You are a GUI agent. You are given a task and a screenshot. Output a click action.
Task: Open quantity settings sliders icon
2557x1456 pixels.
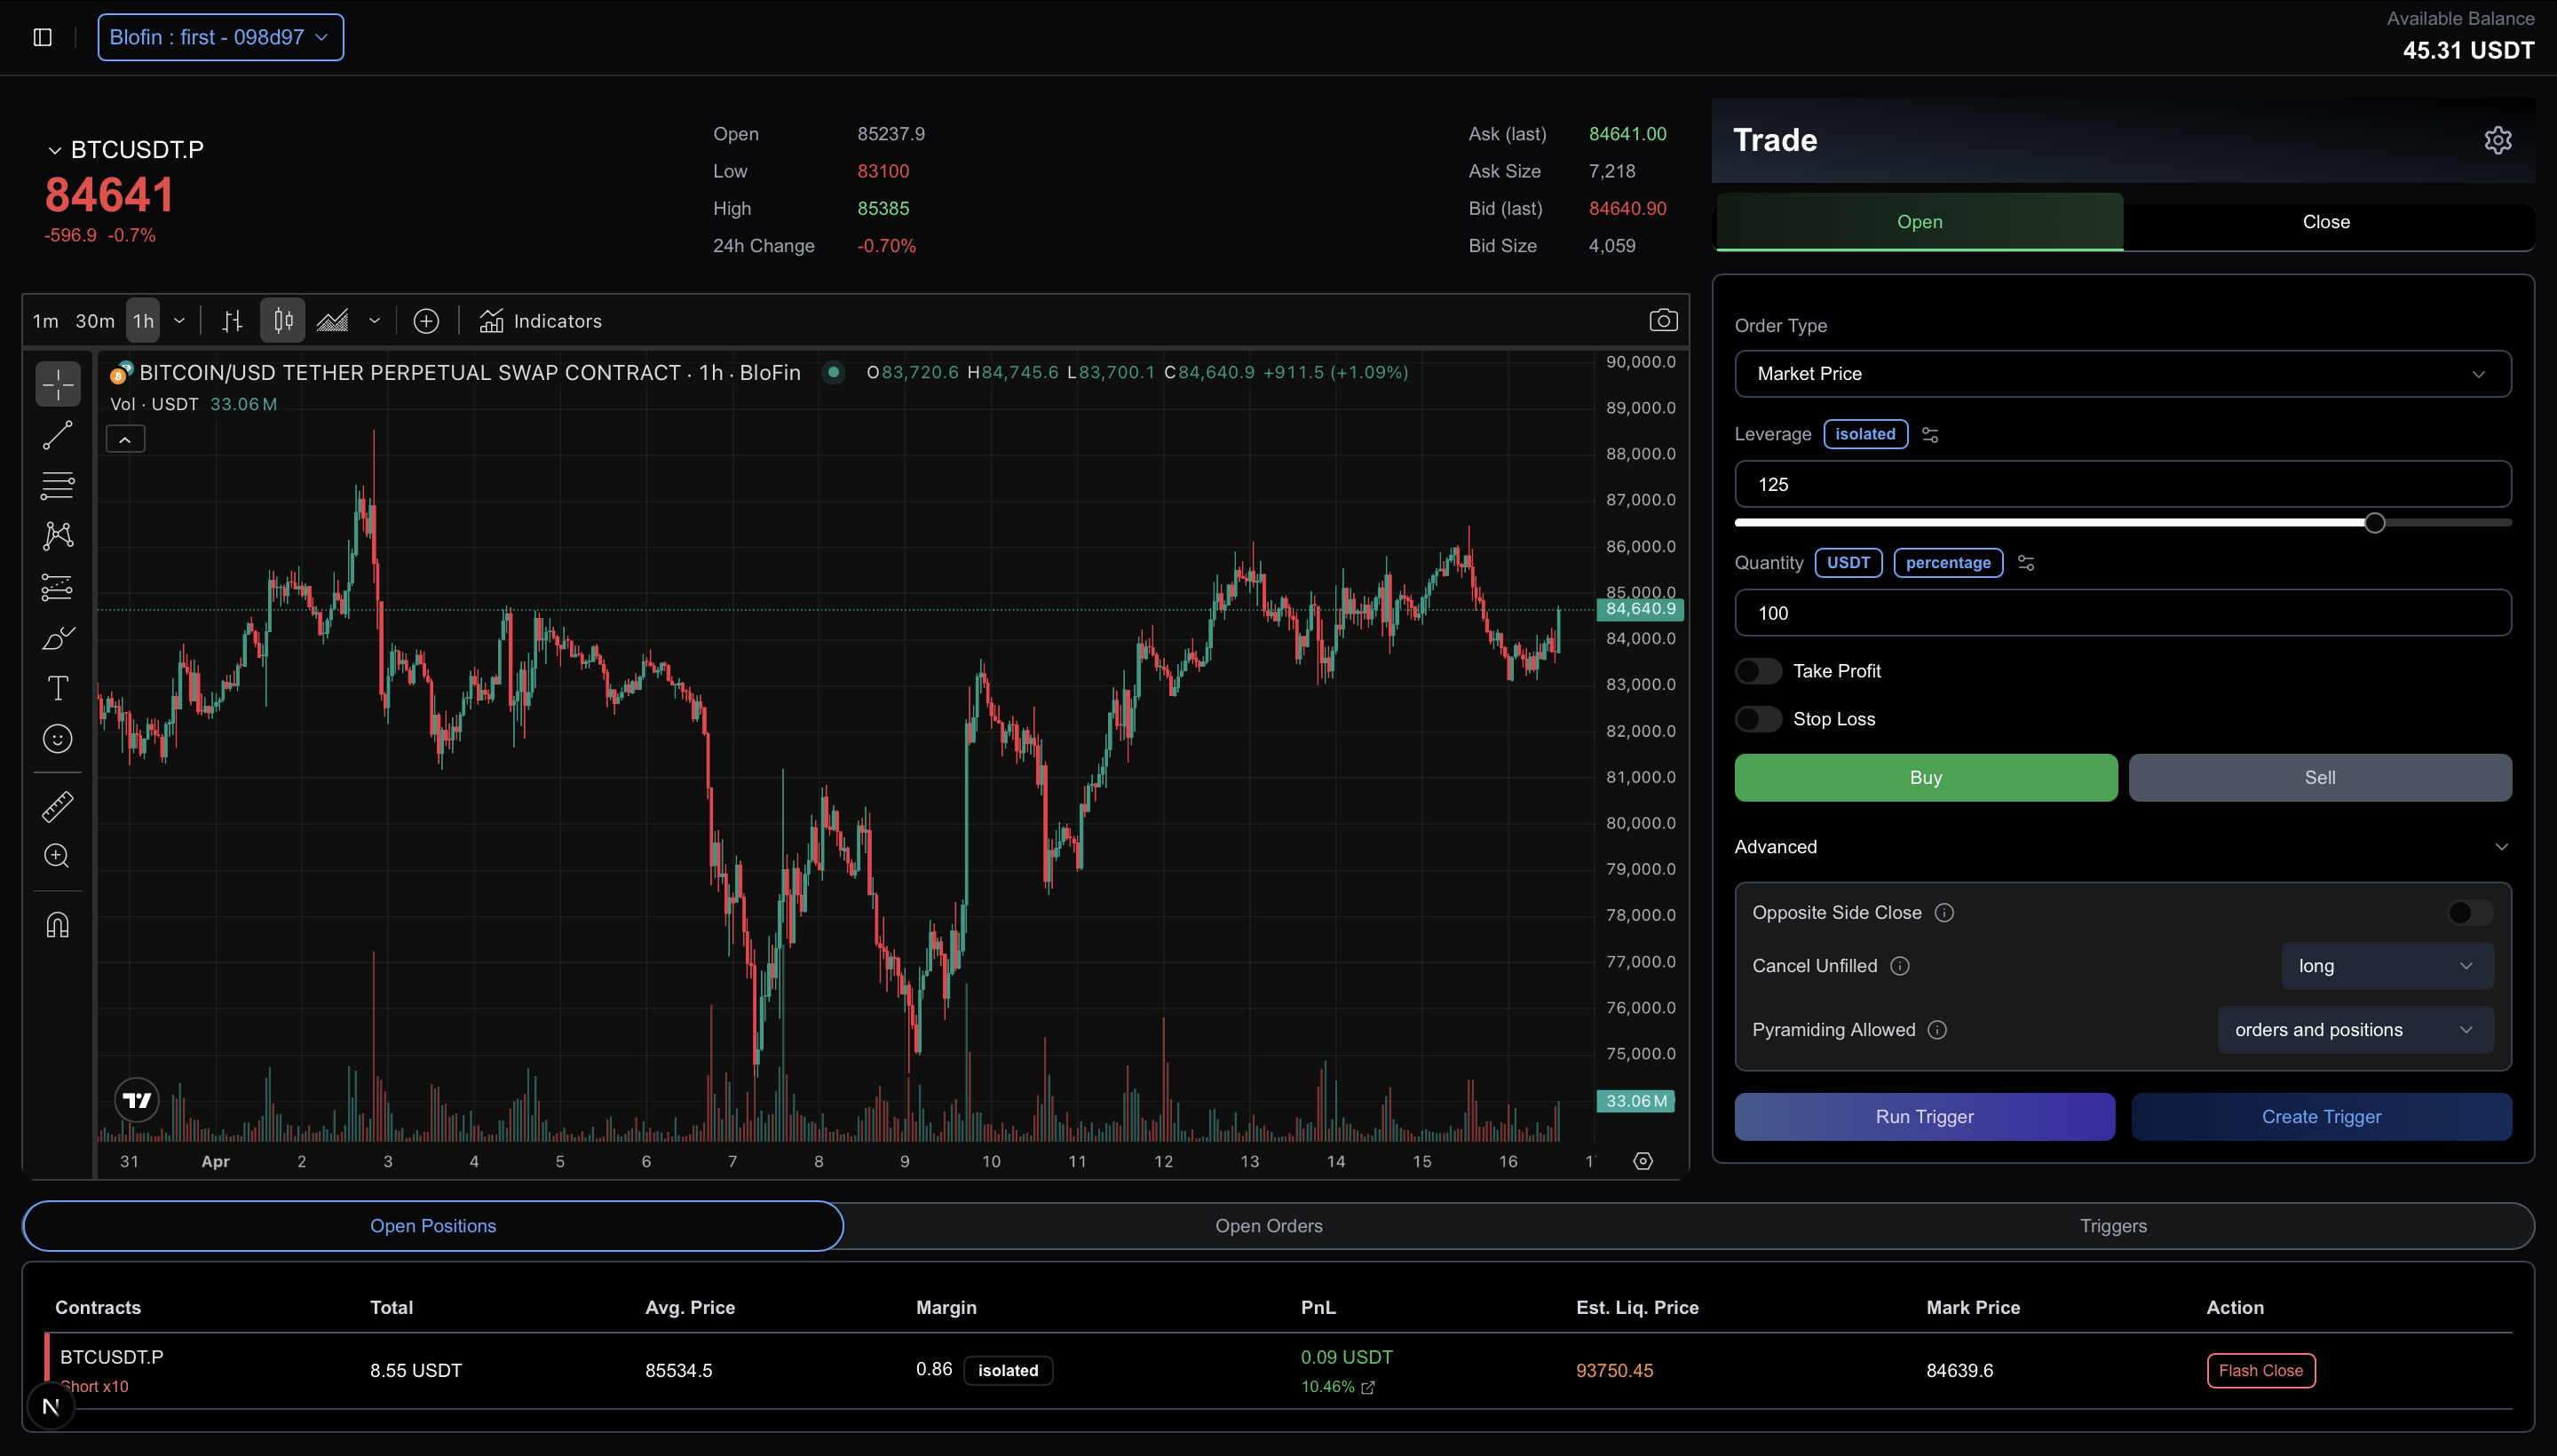pos(2026,563)
